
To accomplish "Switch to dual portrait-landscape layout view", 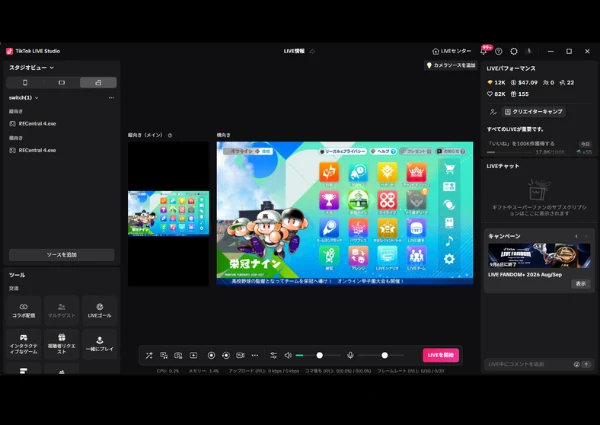I will 98,83.
